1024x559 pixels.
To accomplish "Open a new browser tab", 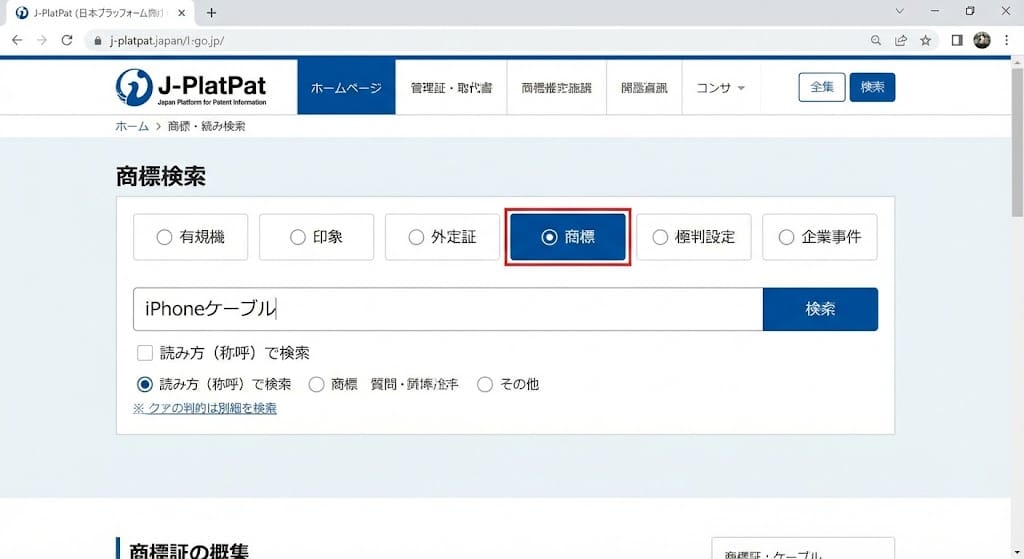I will click(212, 12).
